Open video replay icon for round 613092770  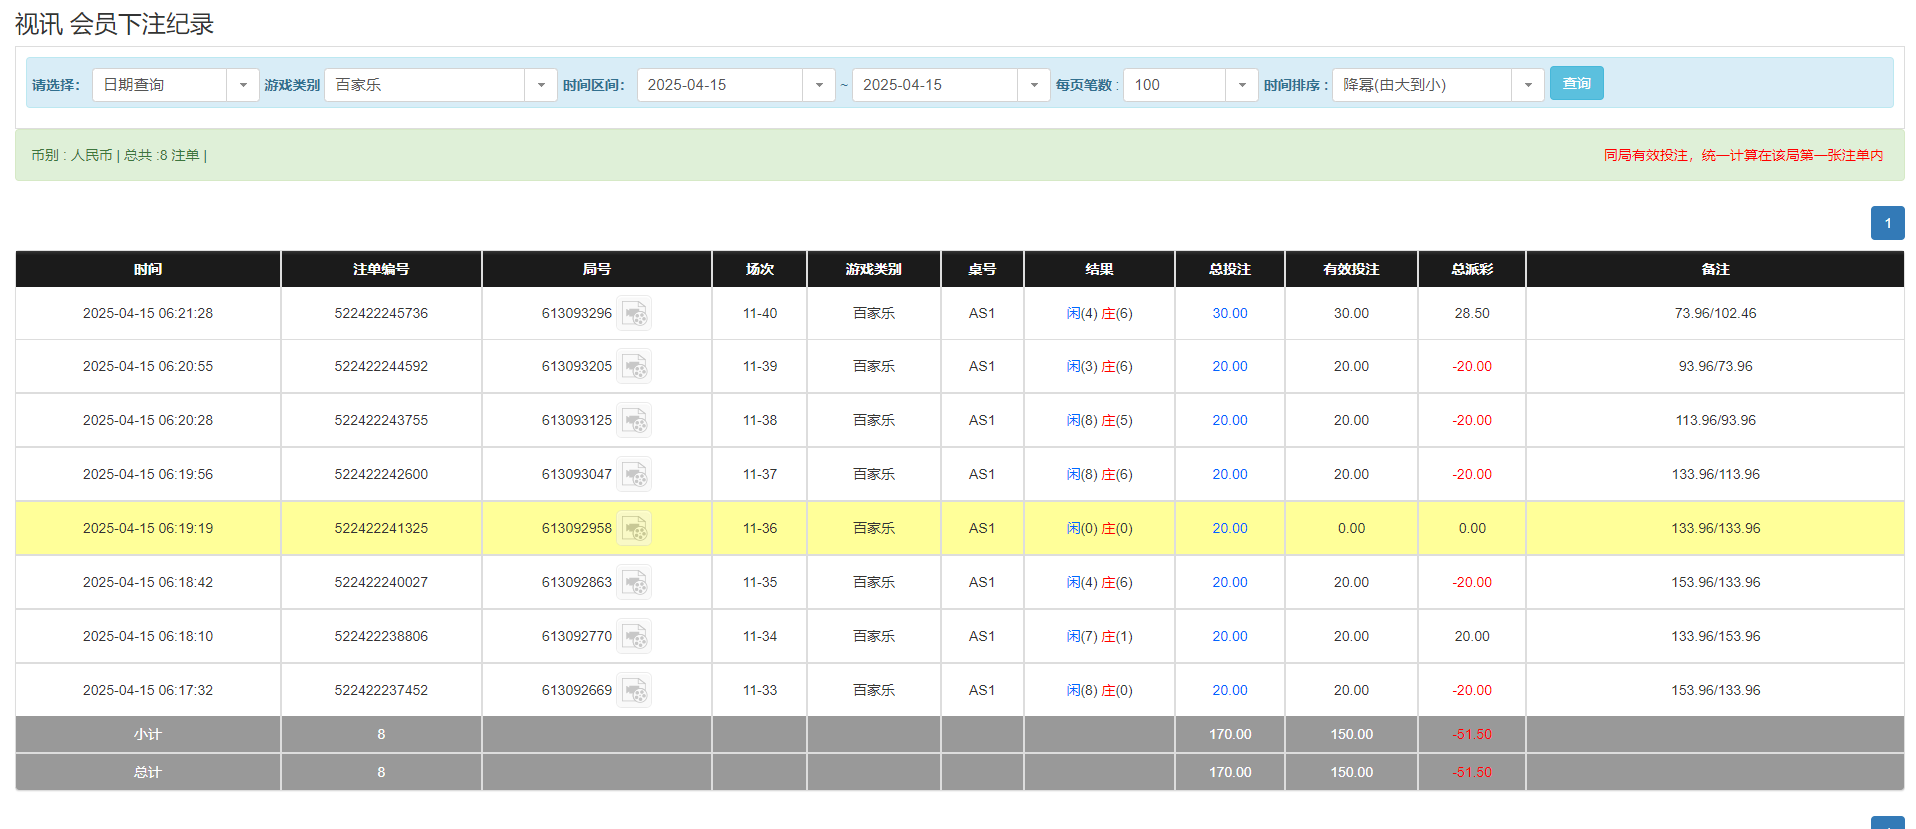point(634,637)
